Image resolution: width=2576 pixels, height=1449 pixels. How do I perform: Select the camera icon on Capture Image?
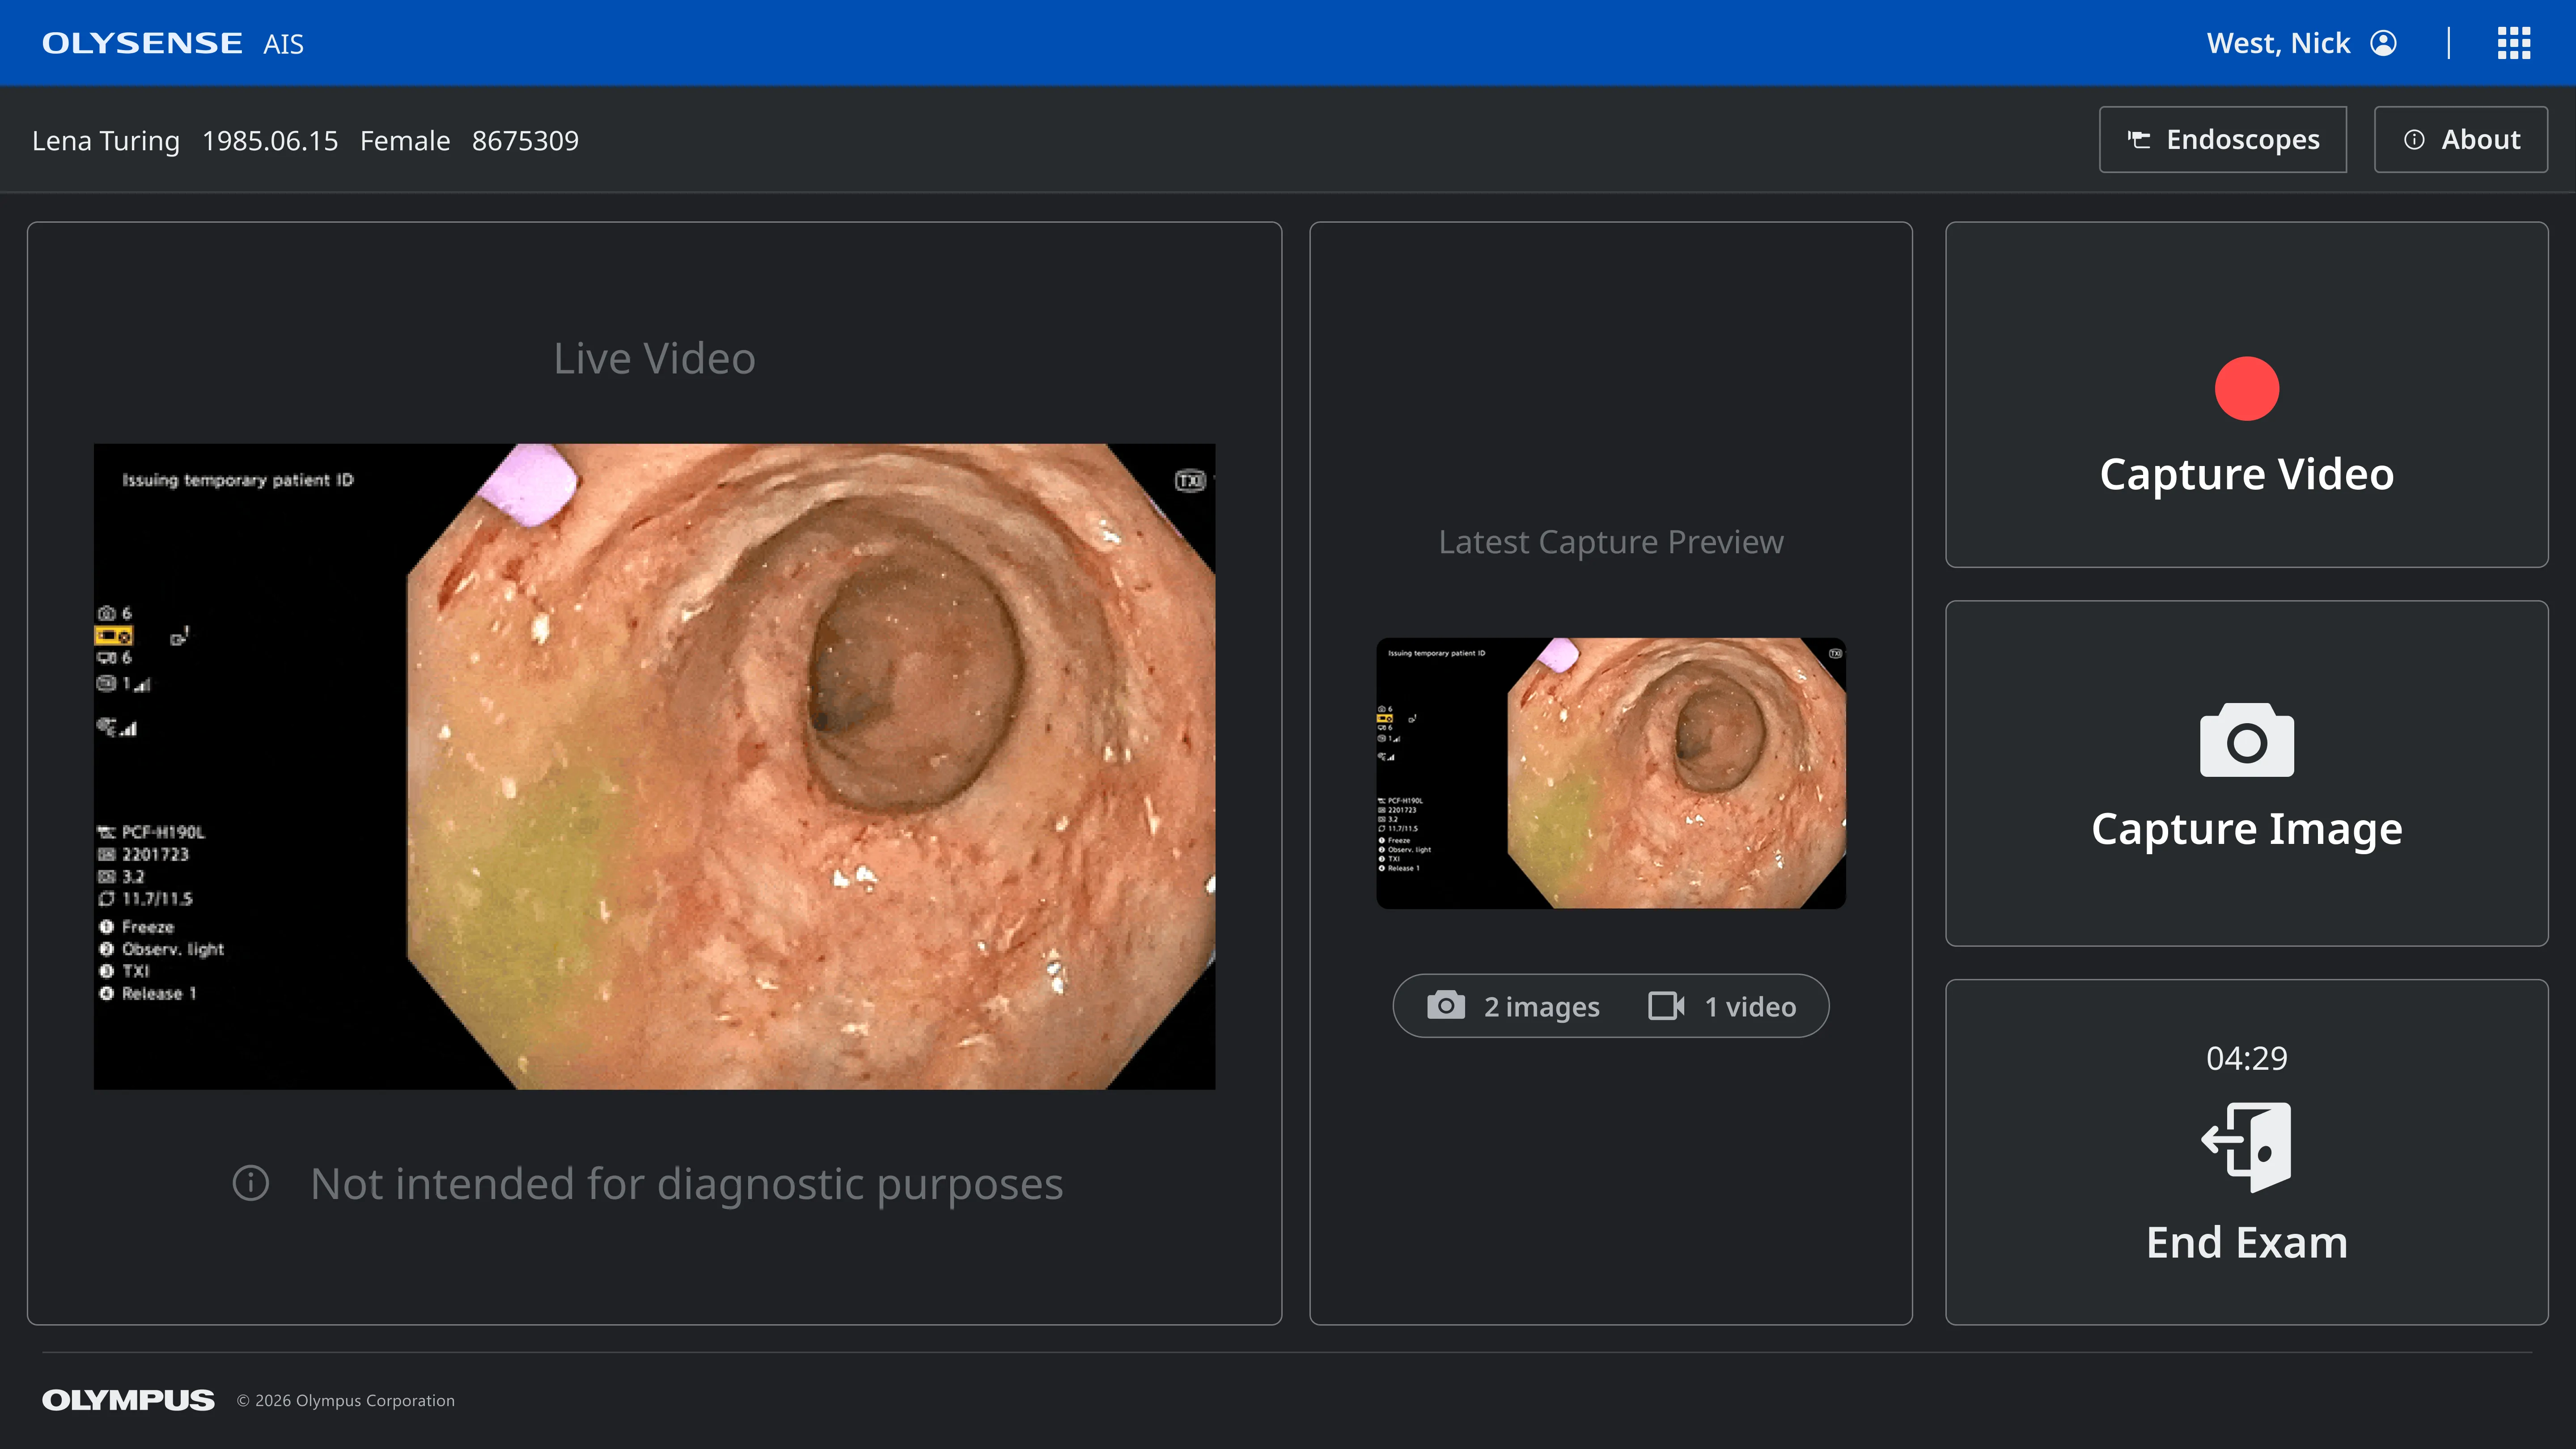point(2246,740)
